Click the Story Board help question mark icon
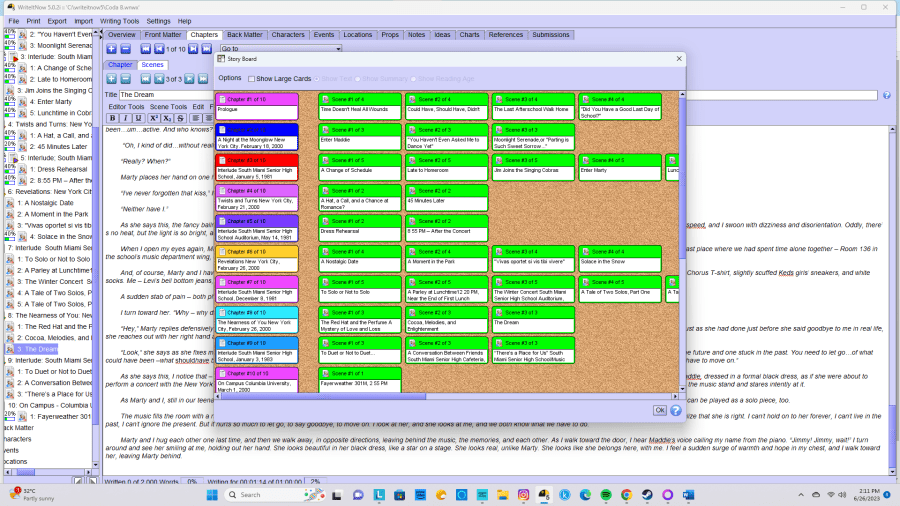The height and width of the screenshot is (506, 900). (676, 410)
